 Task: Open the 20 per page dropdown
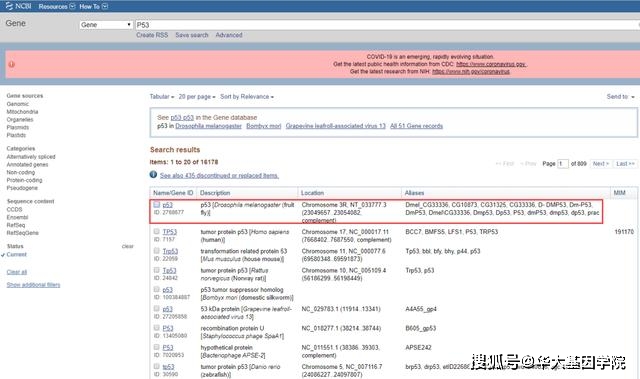(x=197, y=97)
